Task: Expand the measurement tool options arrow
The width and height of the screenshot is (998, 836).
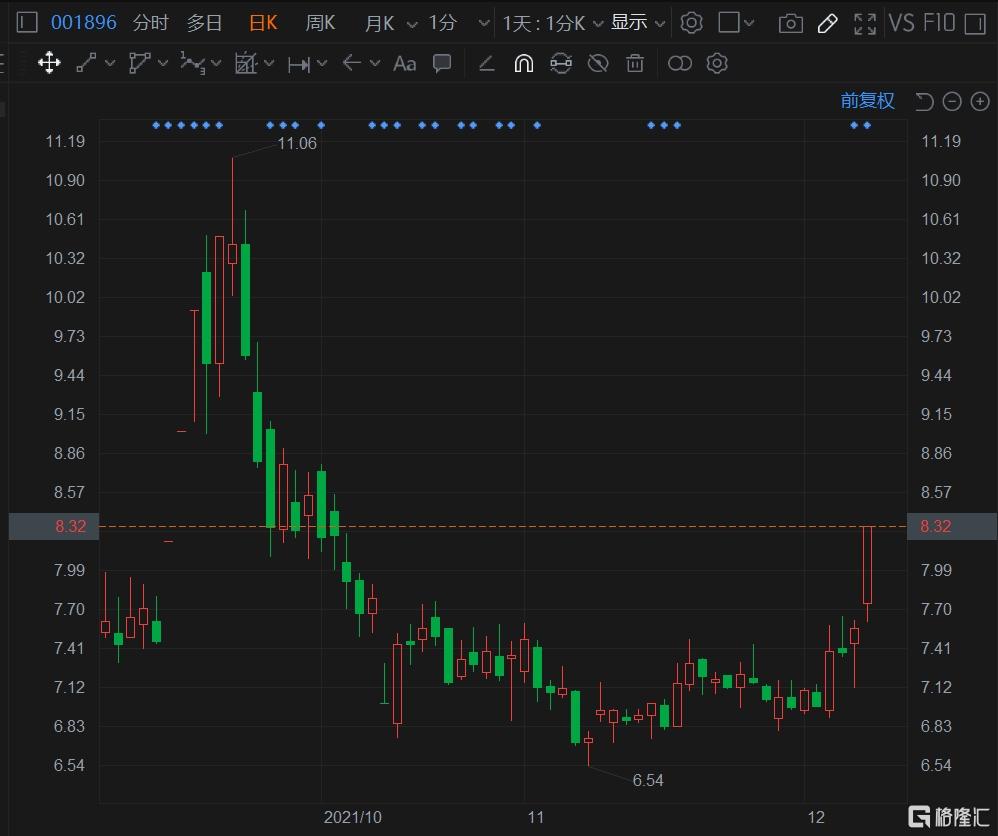Action: 322,63
